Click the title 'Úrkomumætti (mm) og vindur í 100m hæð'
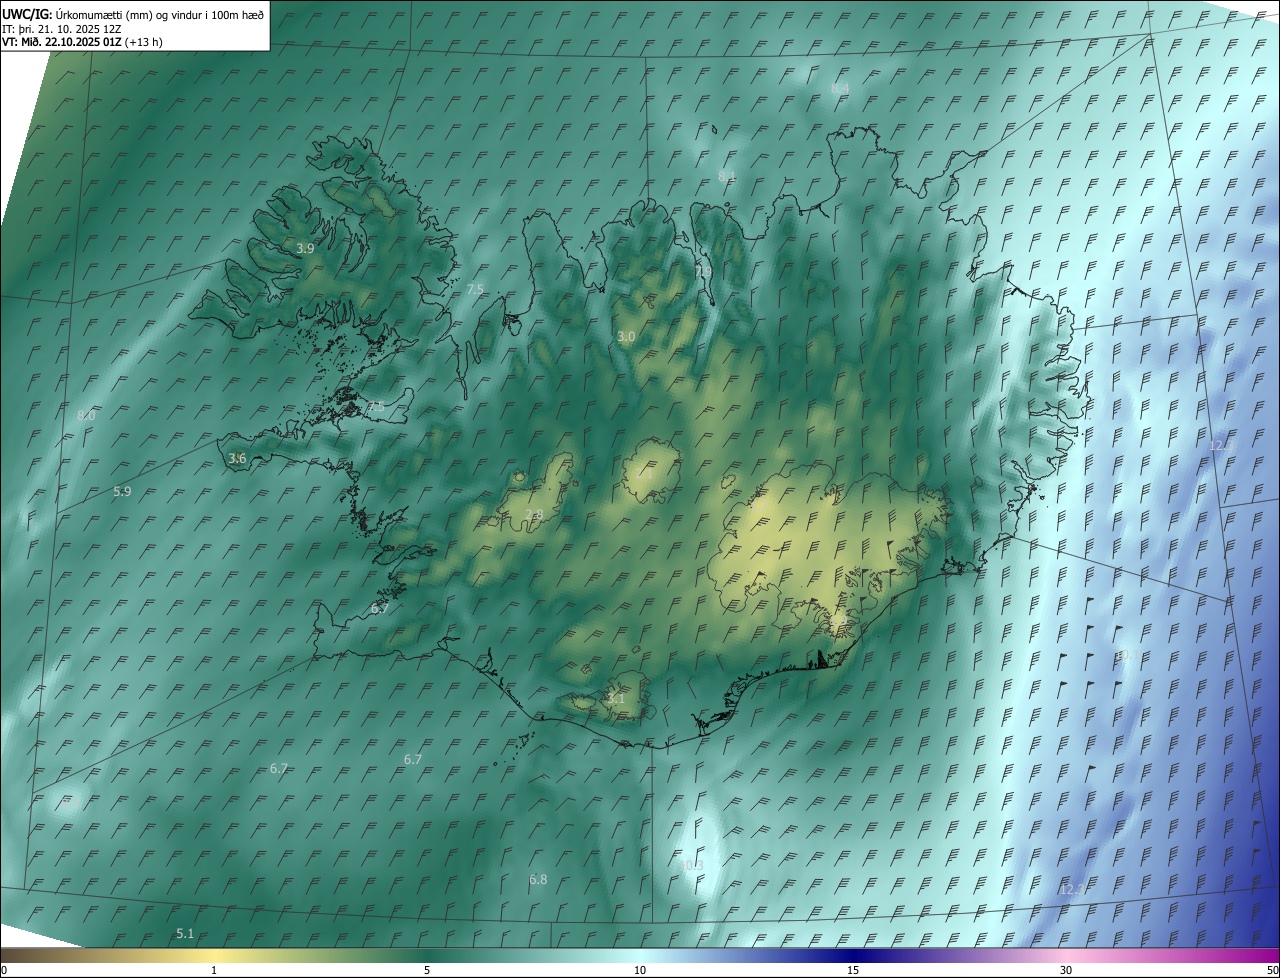 pyautogui.click(x=160, y=14)
